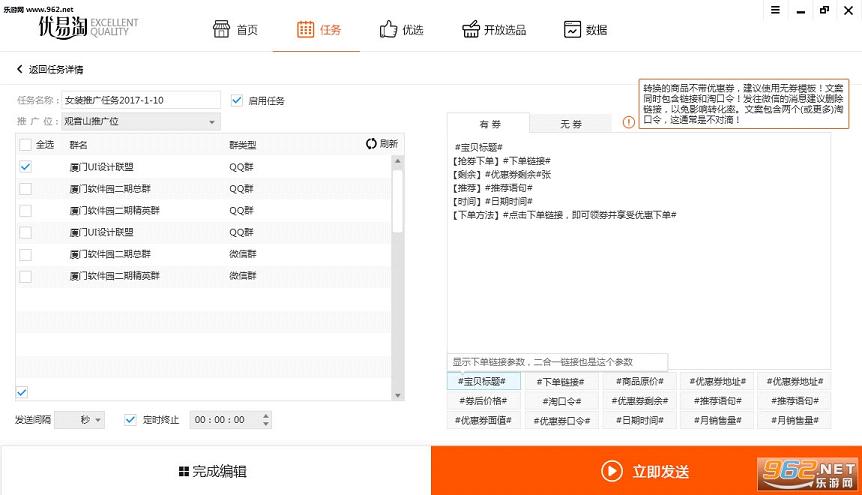Check 厦门软件园二期精英群 微信群 checkbox
This screenshot has width=862, height=495.
[25, 276]
